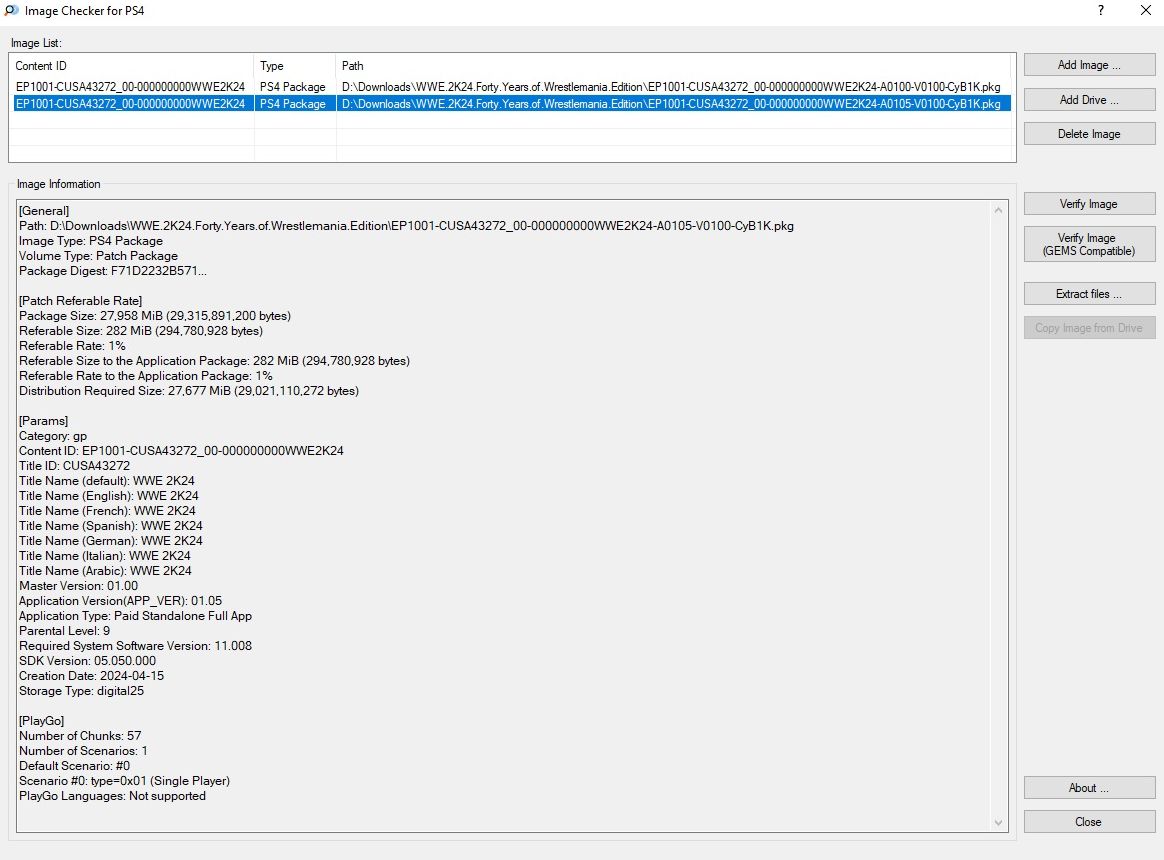This screenshot has height=860, width=1164.
Task: Sort list by Type column header
Action: point(295,65)
